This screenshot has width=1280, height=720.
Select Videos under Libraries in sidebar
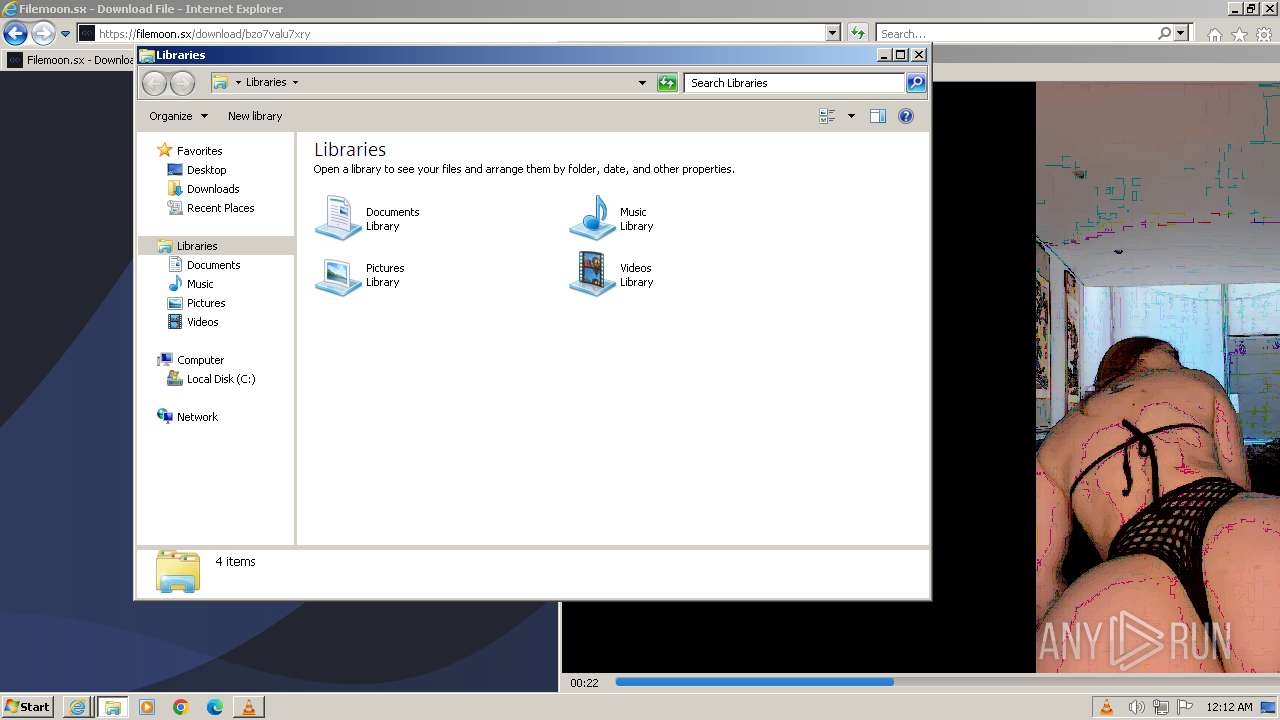(202, 322)
